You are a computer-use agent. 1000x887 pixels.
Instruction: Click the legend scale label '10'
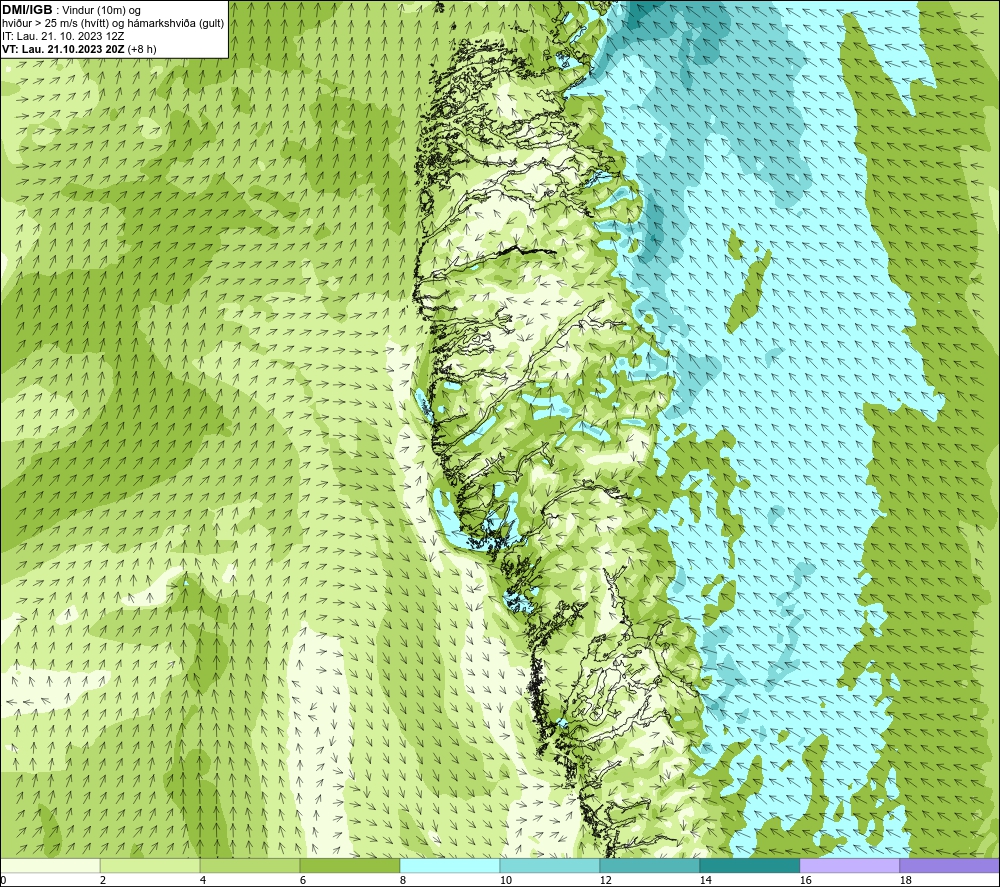pyautogui.click(x=505, y=881)
